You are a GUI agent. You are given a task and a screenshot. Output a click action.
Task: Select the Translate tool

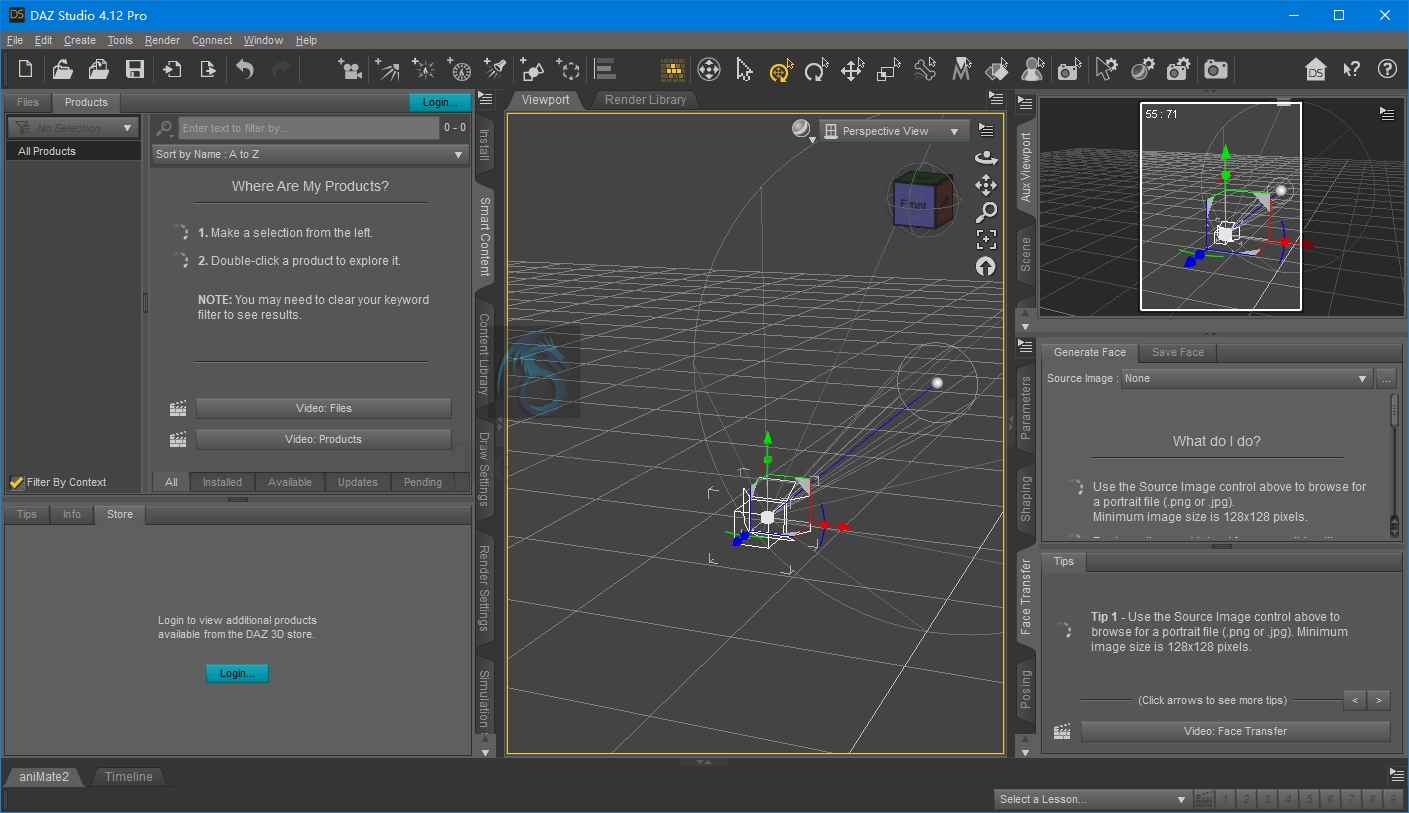coord(852,69)
